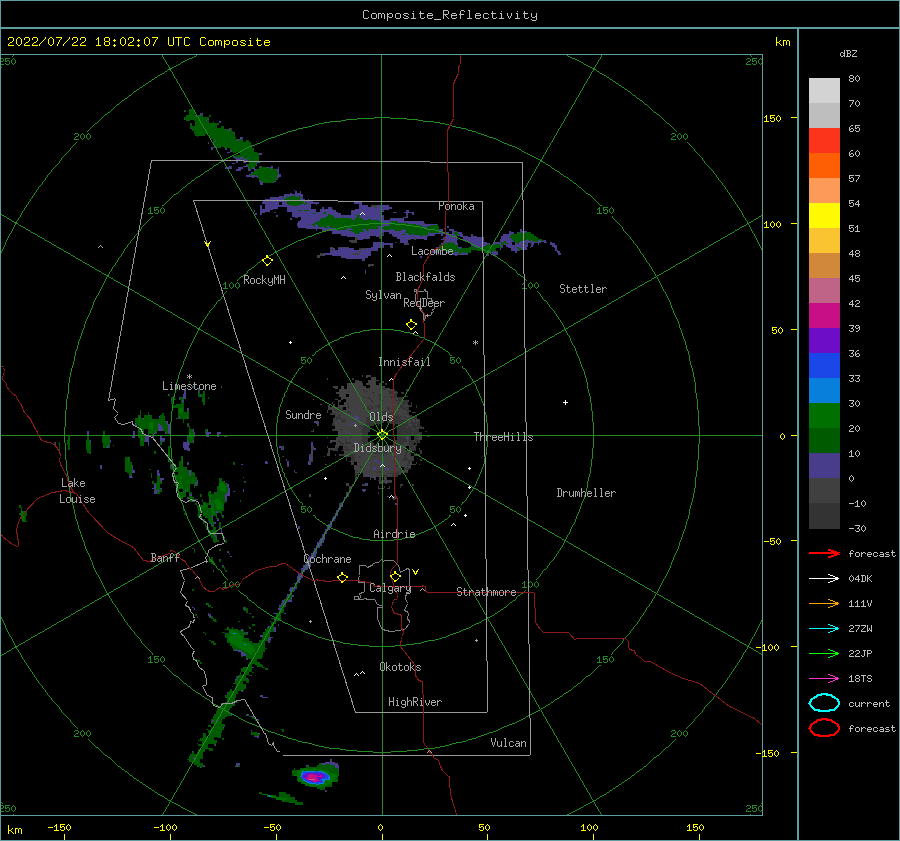Click the intense storm cell south of Vulcan region

click(x=315, y=777)
